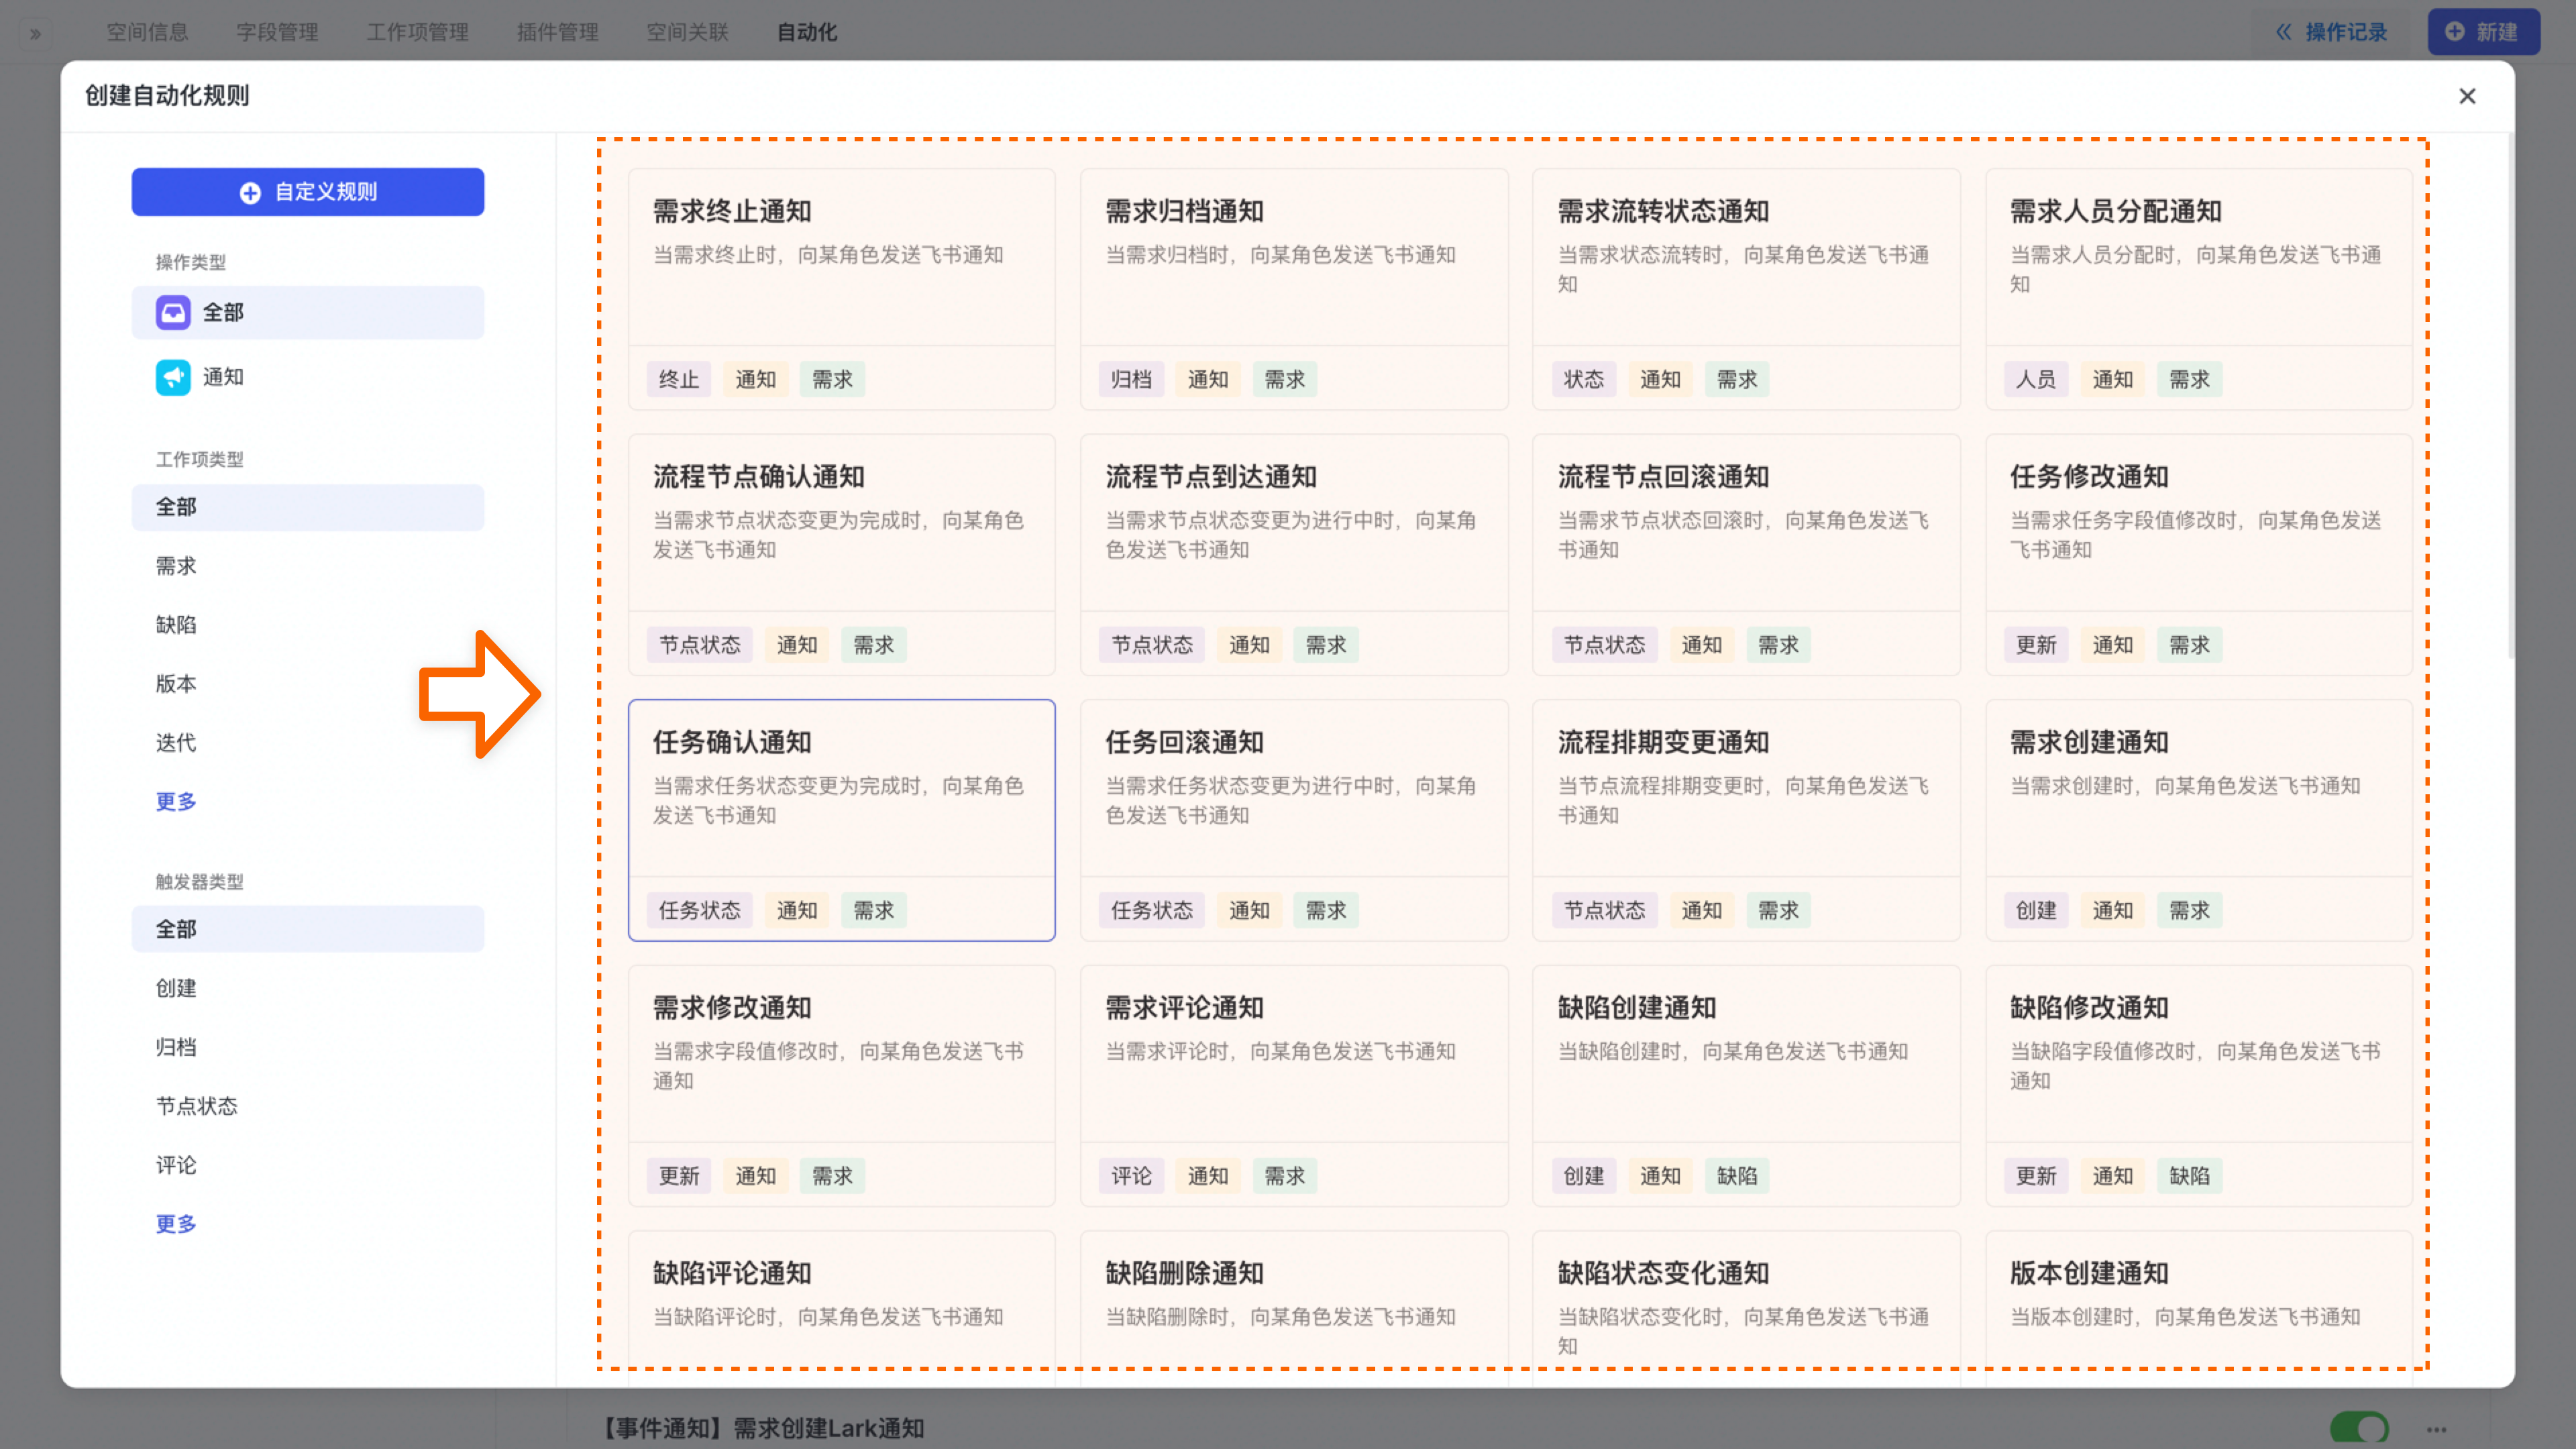The image size is (2576, 1449).
Task: Open more options for 需求创建Lark通知 rule
Action: (2436, 1429)
